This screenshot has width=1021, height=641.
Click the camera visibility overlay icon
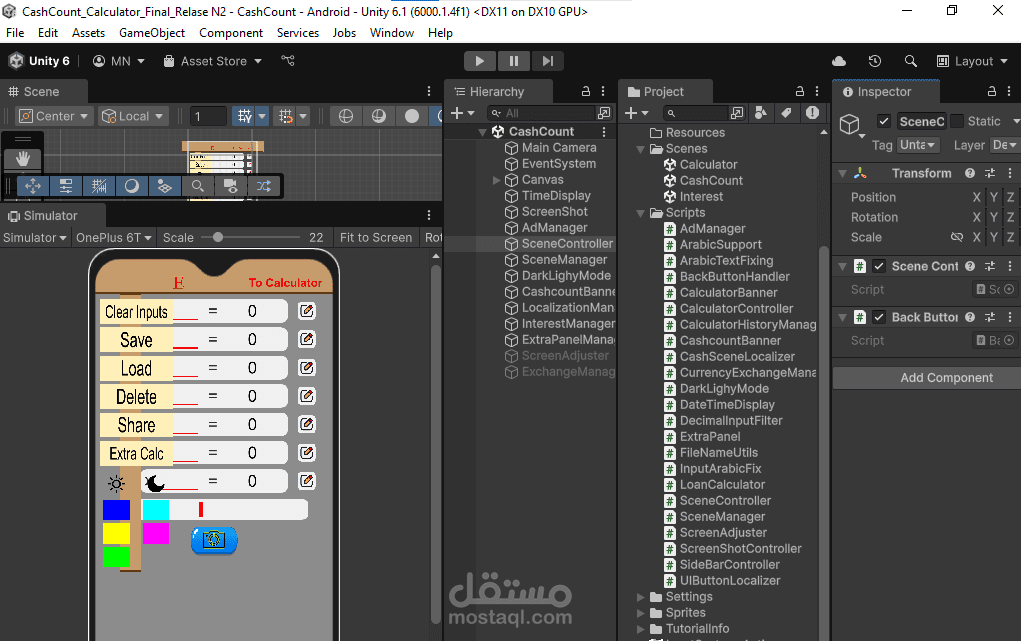[x=231, y=186]
